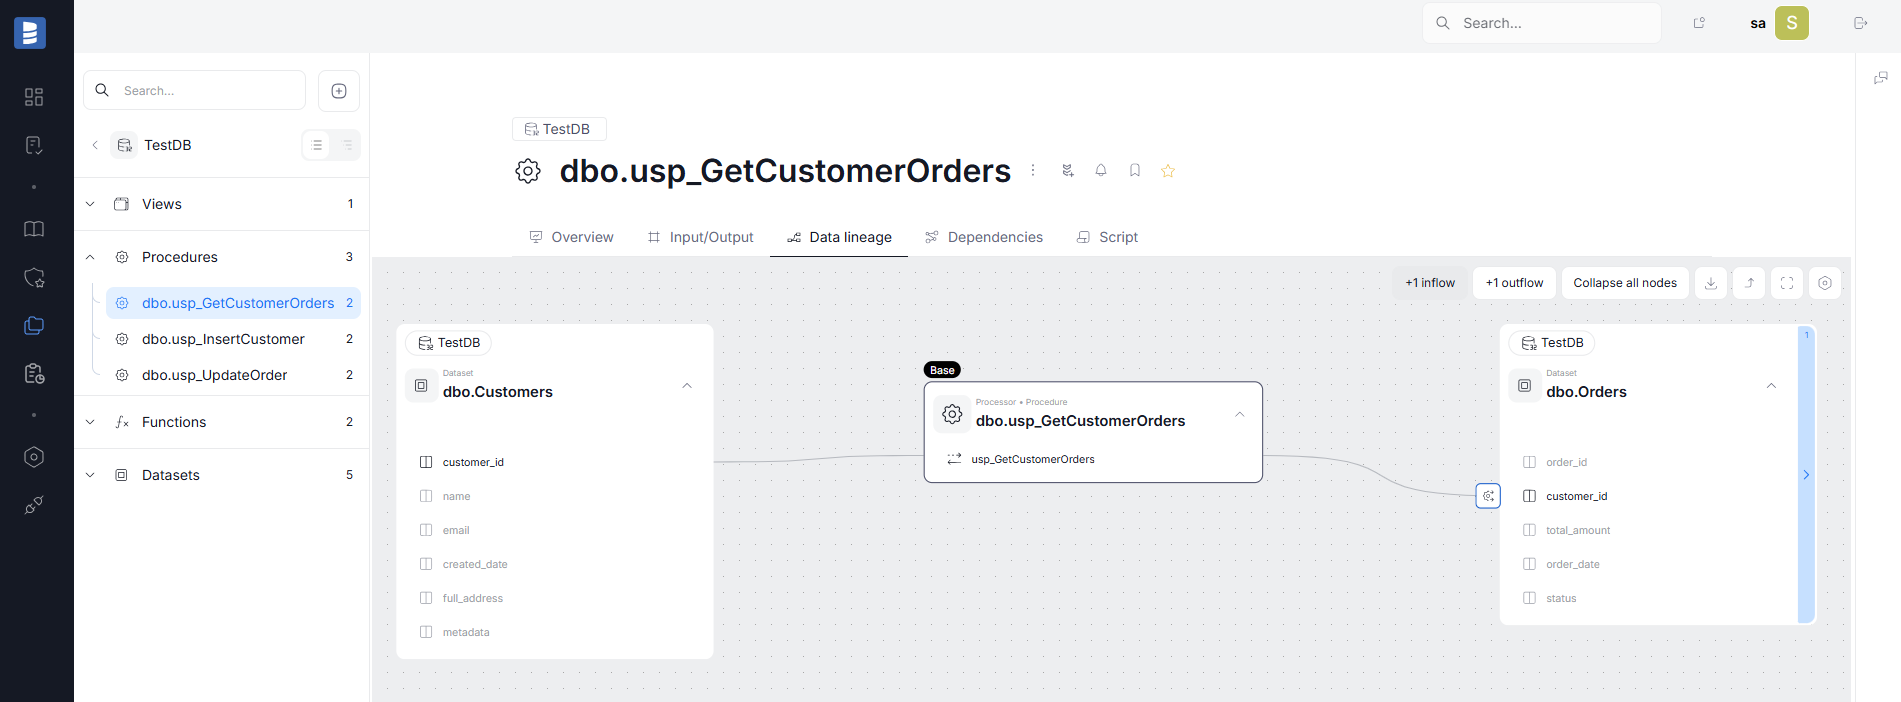Toggle the +1 inflow display
This screenshot has width=1901, height=702.
(x=1430, y=282)
